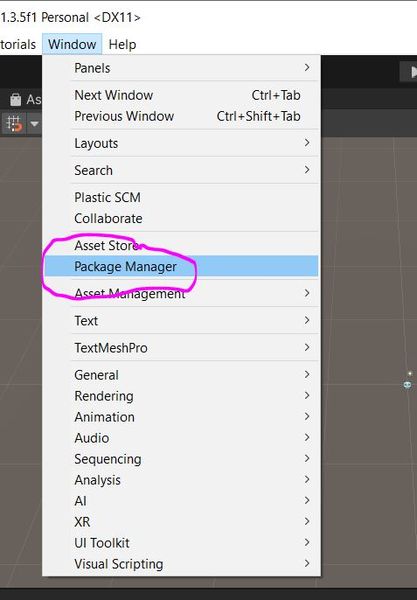Expand the Visual Scripting submenu
The image size is (417, 600).
tap(181, 564)
